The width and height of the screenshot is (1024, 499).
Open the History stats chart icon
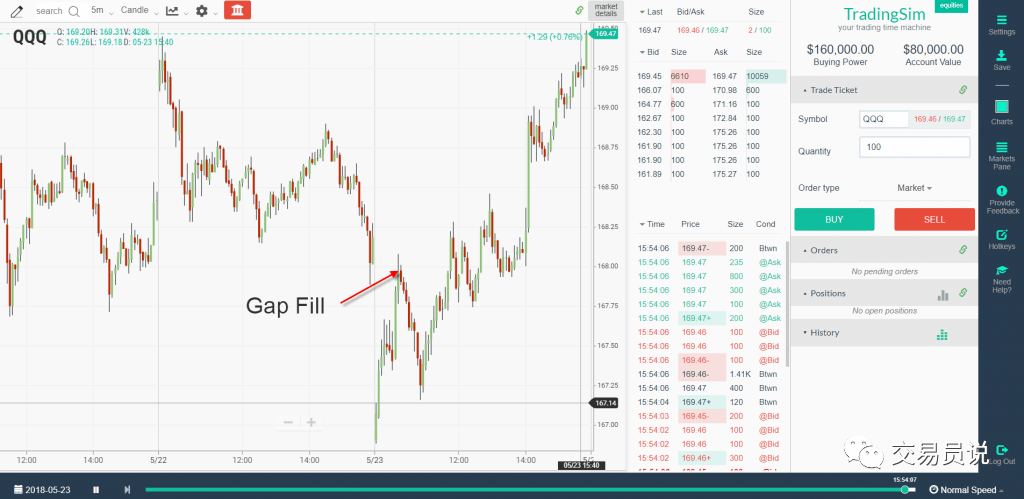tap(942, 334)
